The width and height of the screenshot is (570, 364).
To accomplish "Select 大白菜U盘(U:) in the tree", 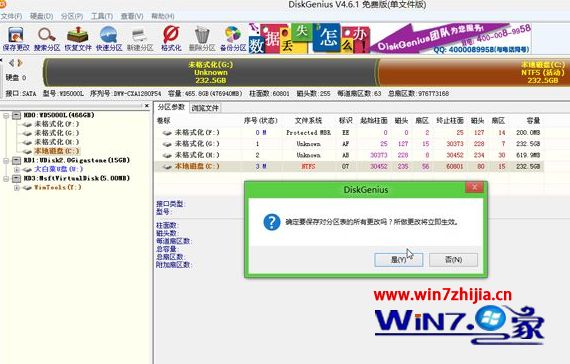I will [x=59, y=169].
